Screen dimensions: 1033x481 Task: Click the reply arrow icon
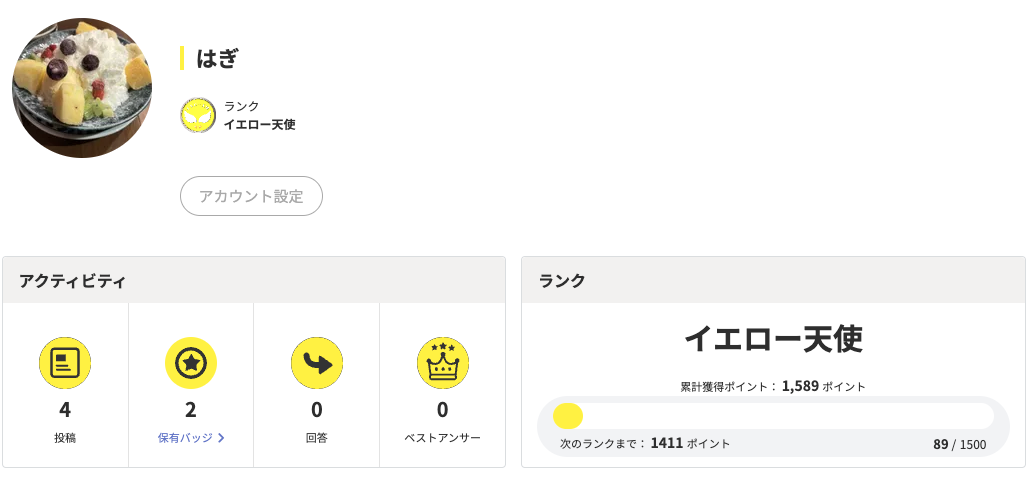tap(317, 362)
